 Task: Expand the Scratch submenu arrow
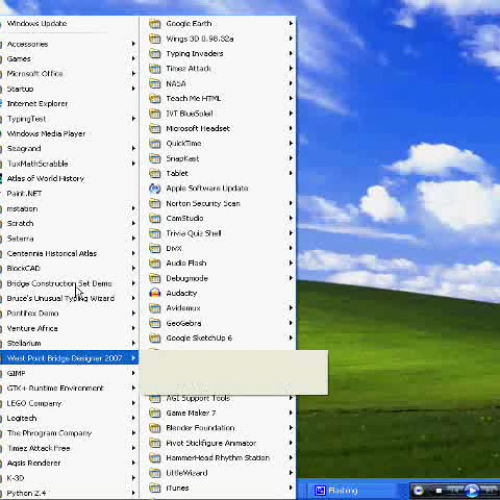pyautogui.click(x=133, y=223)
